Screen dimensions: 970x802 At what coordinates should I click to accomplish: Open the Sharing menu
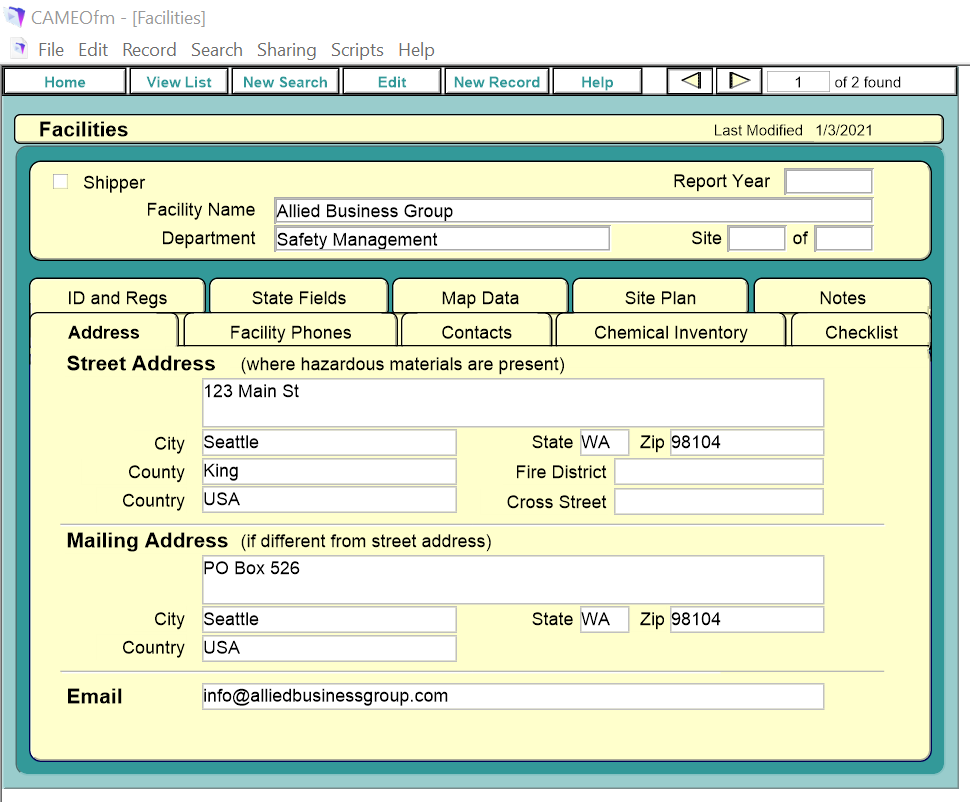click(286, 50)
